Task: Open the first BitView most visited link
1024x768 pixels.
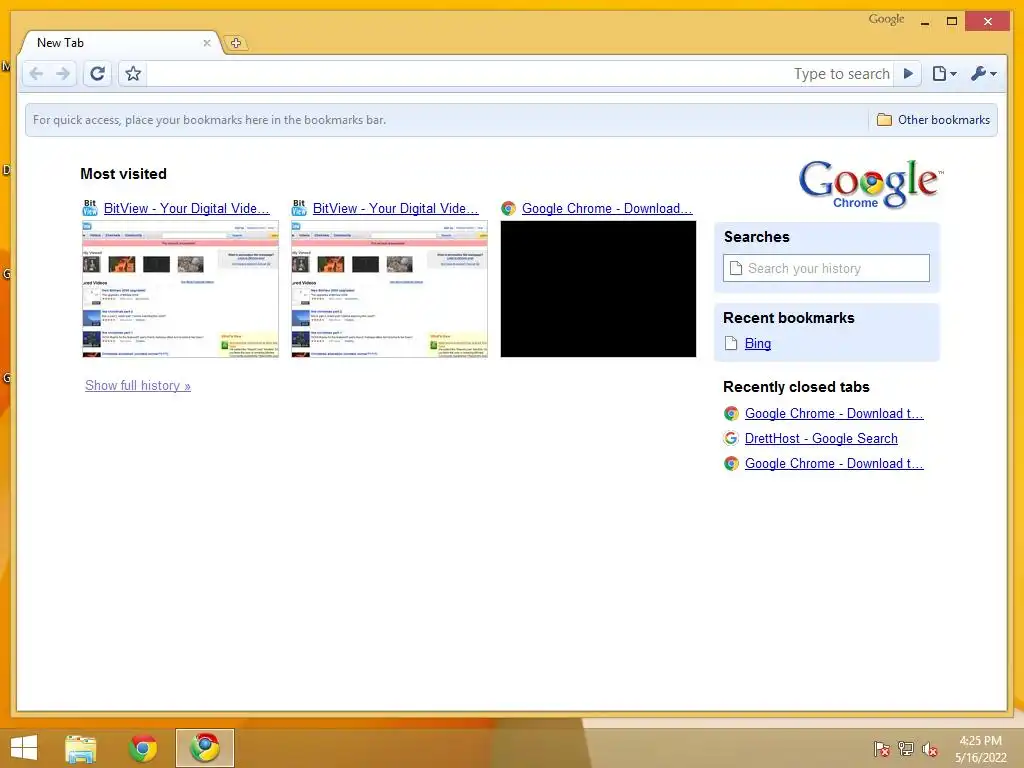Action: (x=187, y=208)
